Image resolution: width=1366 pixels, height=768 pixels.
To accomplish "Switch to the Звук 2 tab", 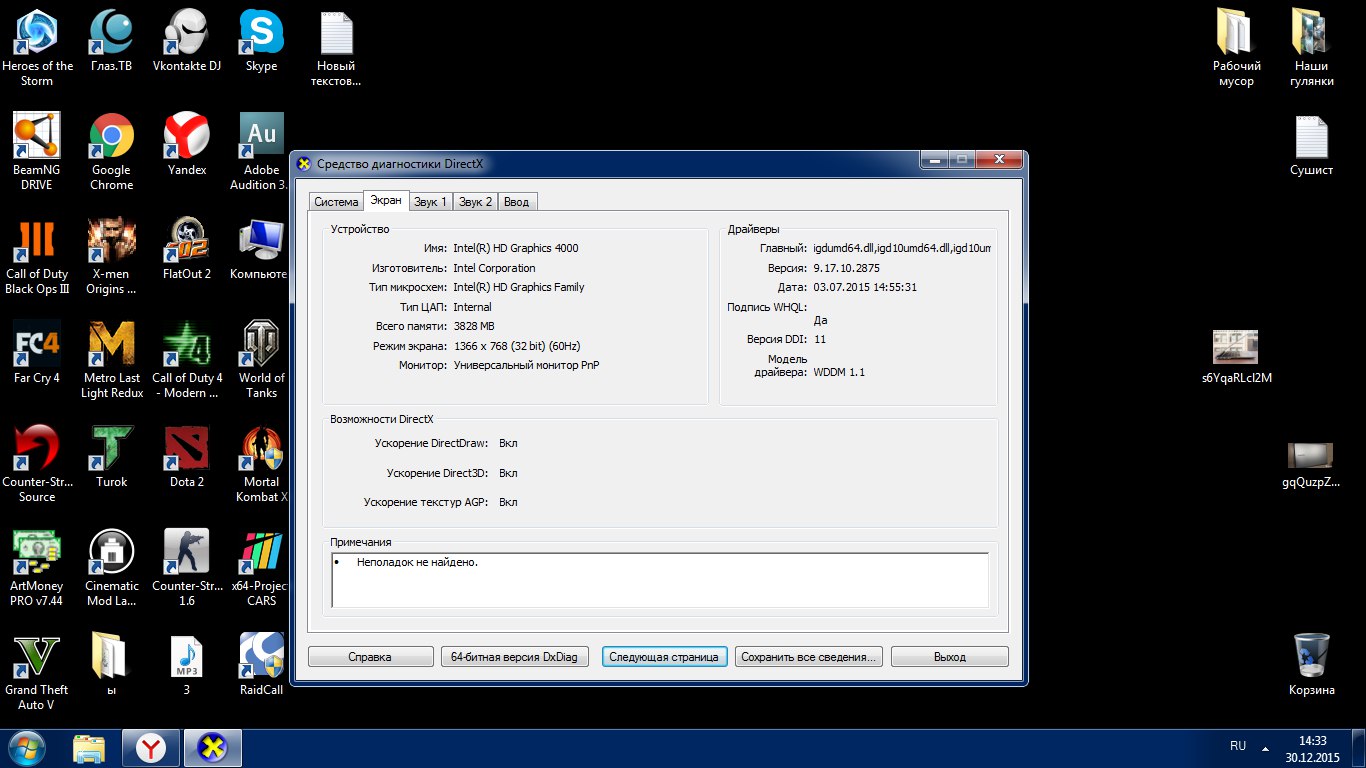I will (x=475, y=202).
